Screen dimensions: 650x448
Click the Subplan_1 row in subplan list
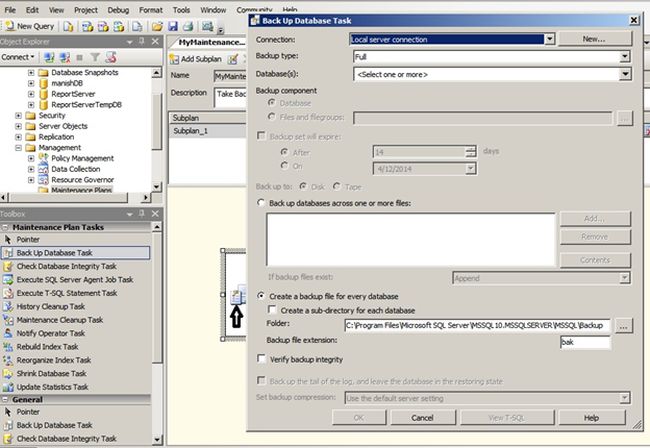coord(207,131)
